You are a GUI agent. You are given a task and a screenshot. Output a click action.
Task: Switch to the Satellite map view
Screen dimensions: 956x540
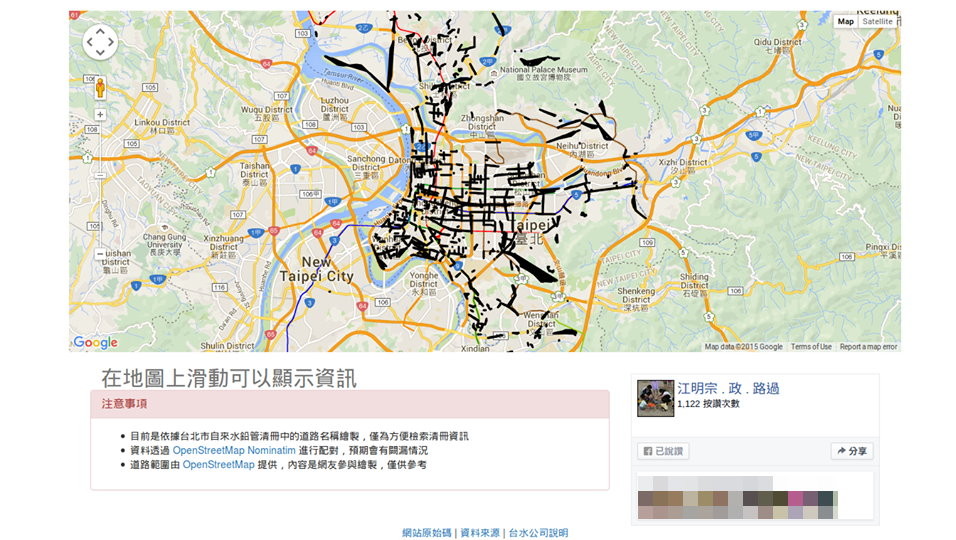pos(877,21)
